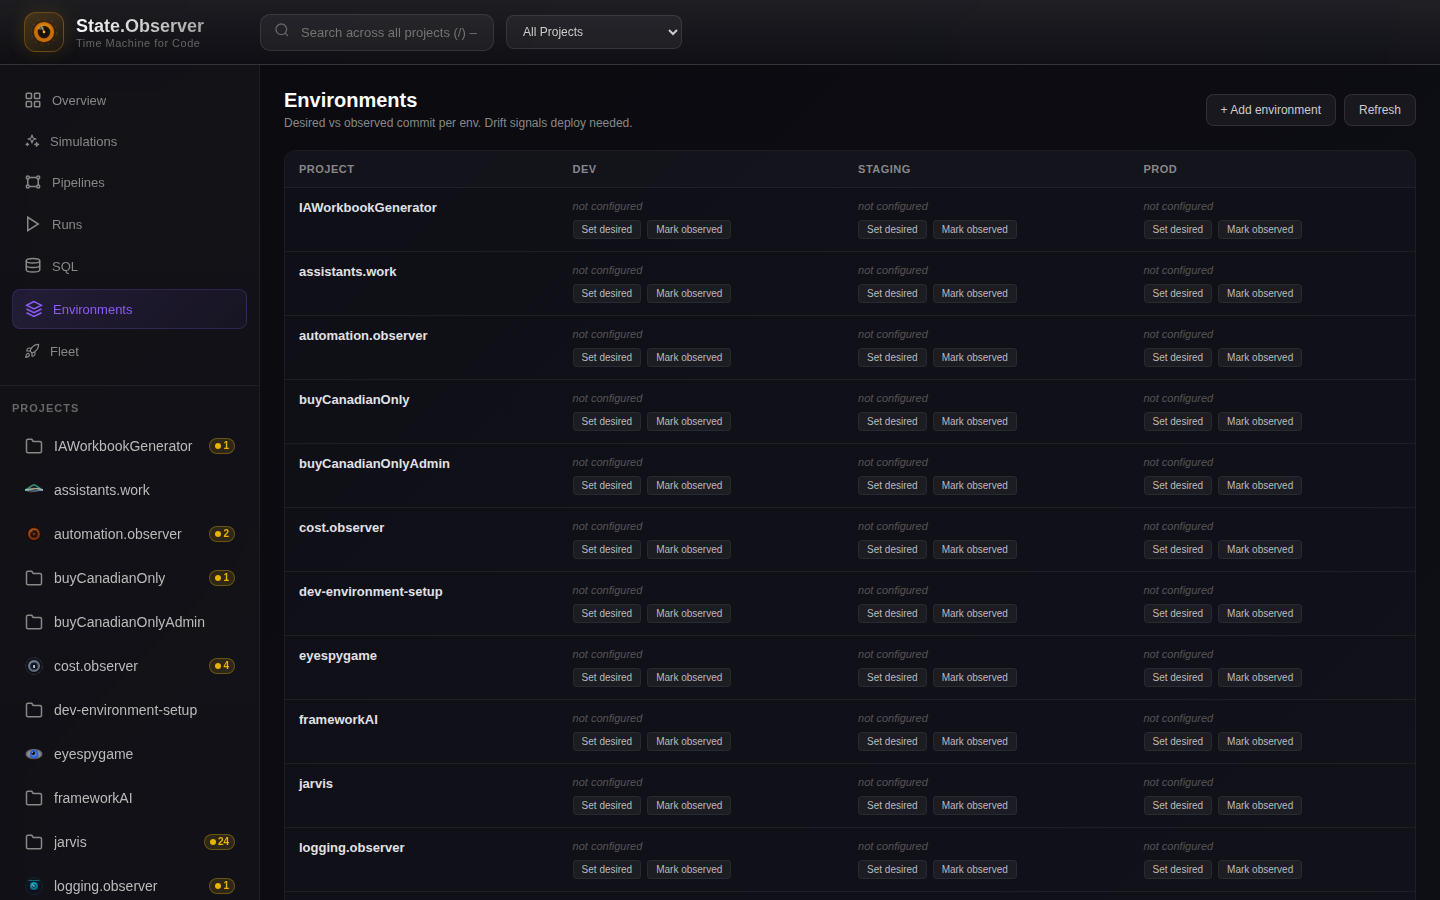Click the automation.observer badge showing 2

click(x=222, y=534)
